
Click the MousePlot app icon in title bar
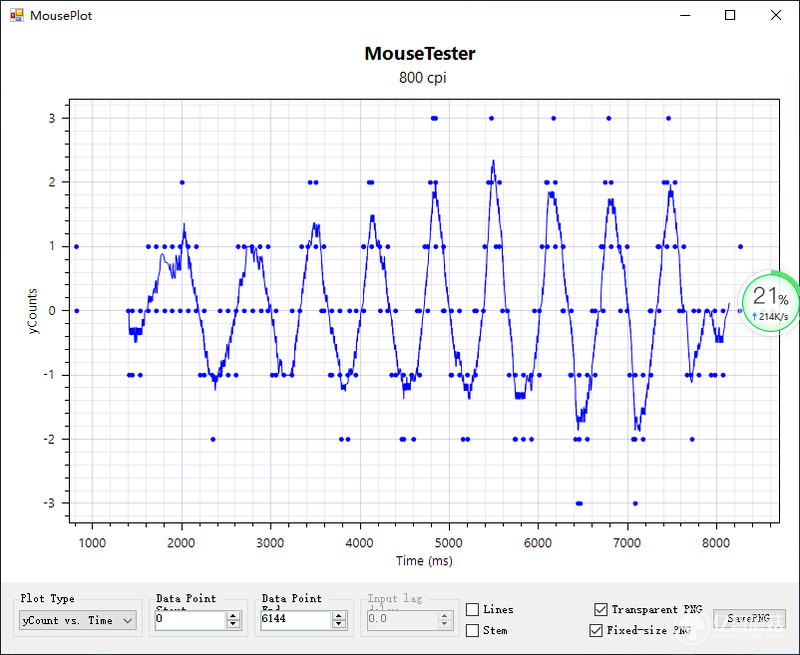[17, 15]
